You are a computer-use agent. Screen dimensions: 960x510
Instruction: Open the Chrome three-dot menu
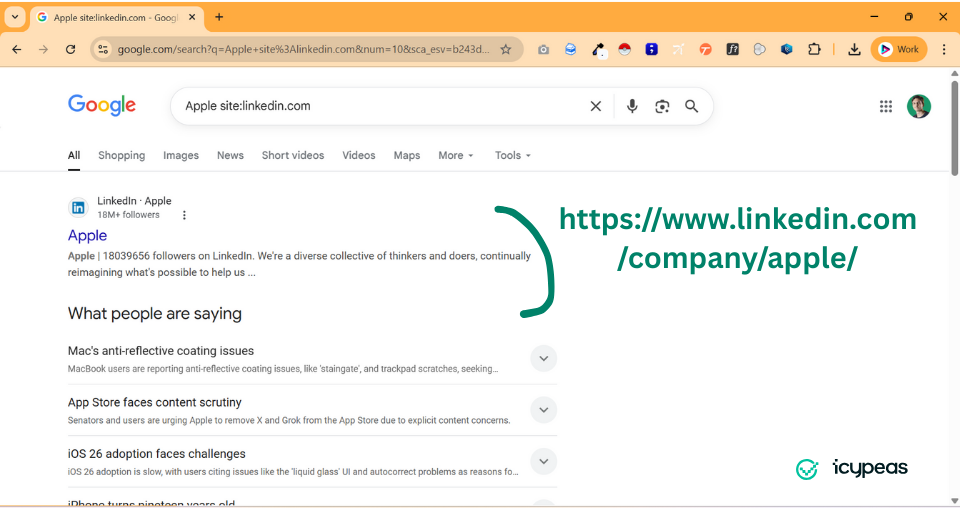pyautogui.click(x=944, y=50)
